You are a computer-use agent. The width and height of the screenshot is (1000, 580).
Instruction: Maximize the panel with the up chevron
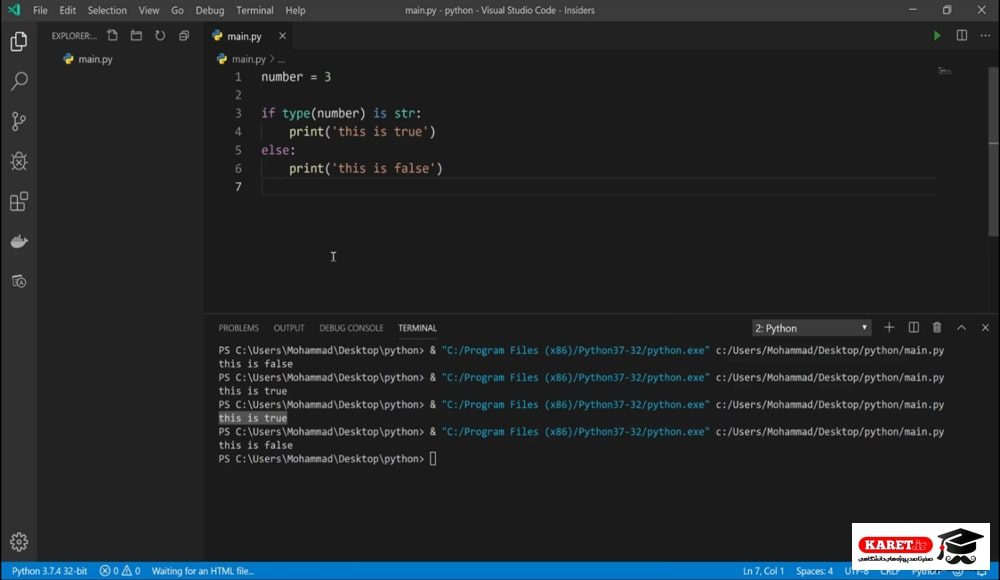[x=961, y=327]
